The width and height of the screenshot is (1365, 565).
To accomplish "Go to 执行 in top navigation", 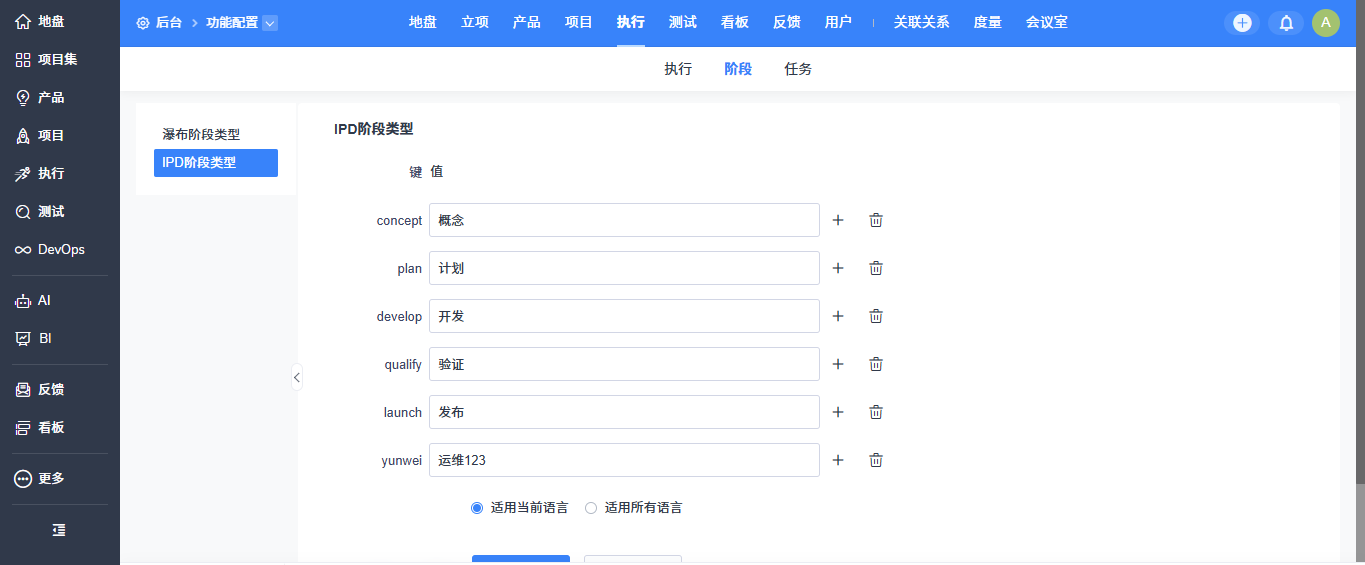I will [x=631, y=22].
